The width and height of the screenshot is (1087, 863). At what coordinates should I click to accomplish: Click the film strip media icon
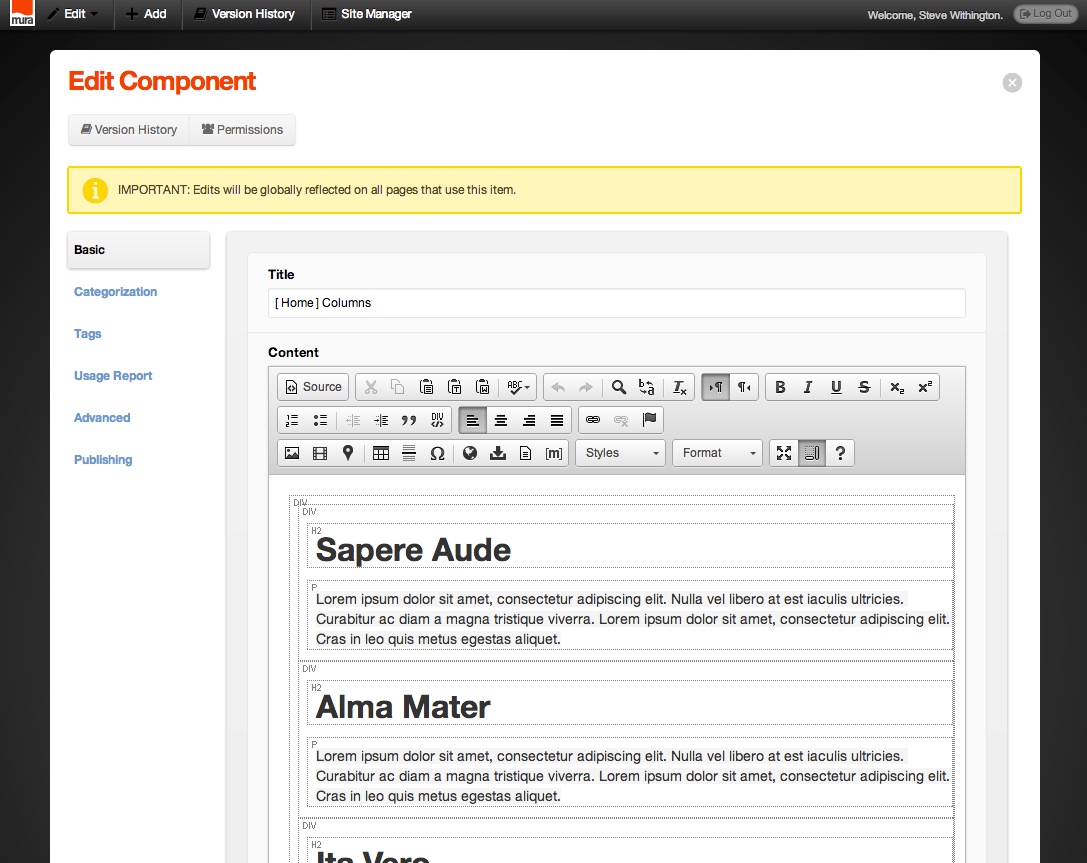[x=320, y=453]
